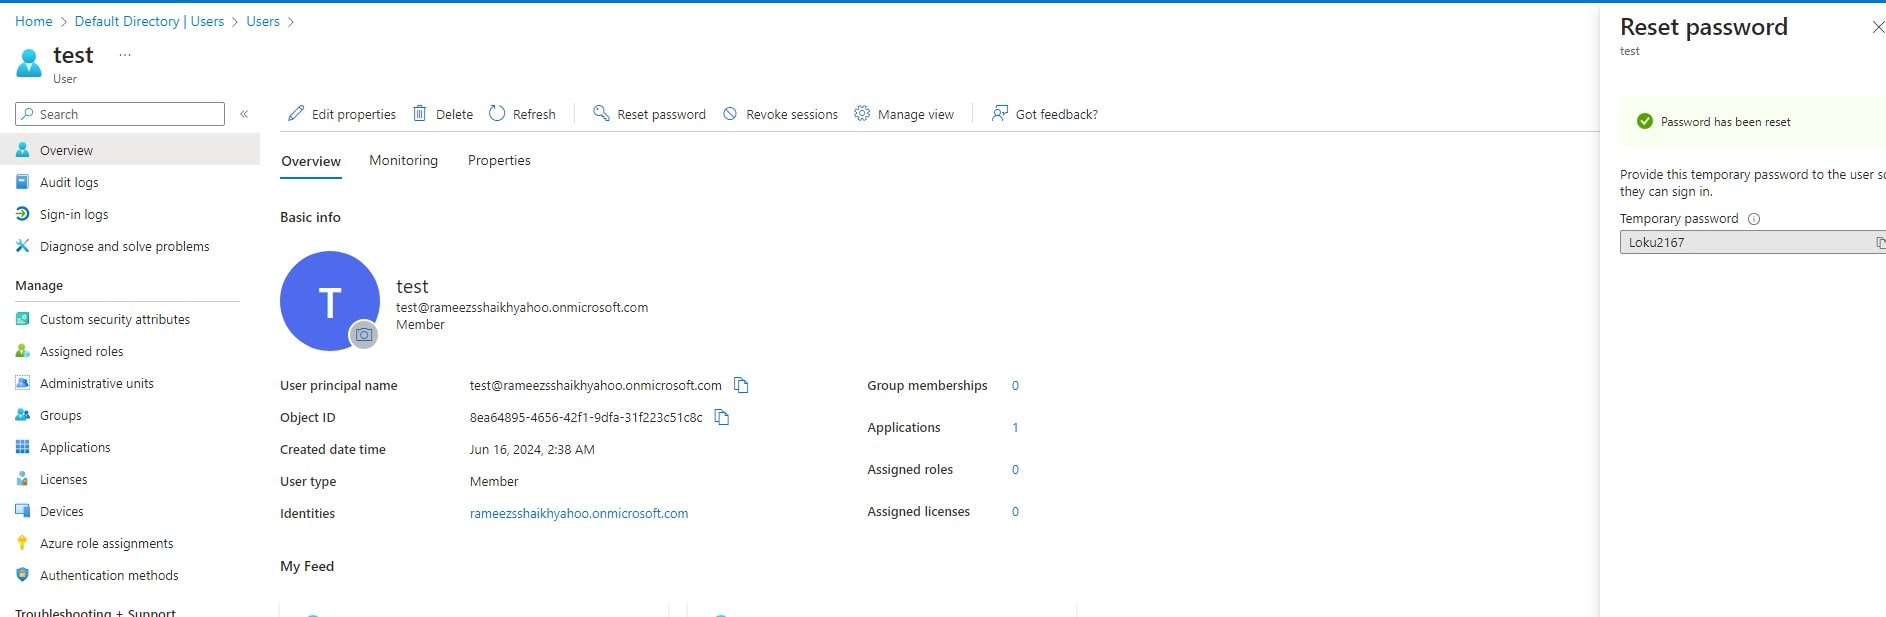The image size is (1886, 617).
Task: Click the Audit logs icon in sidebar
Action: pos(22,182)
